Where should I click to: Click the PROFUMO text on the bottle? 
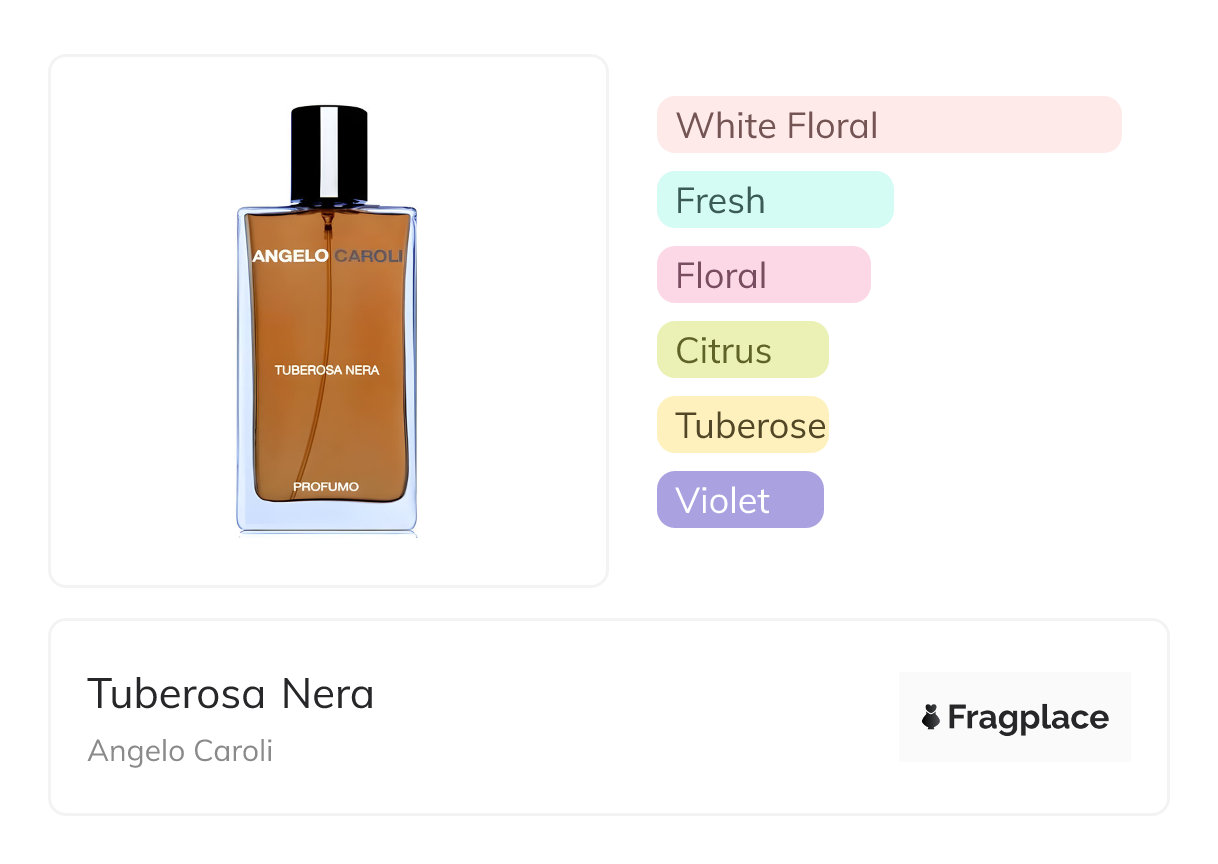[326, 487]
